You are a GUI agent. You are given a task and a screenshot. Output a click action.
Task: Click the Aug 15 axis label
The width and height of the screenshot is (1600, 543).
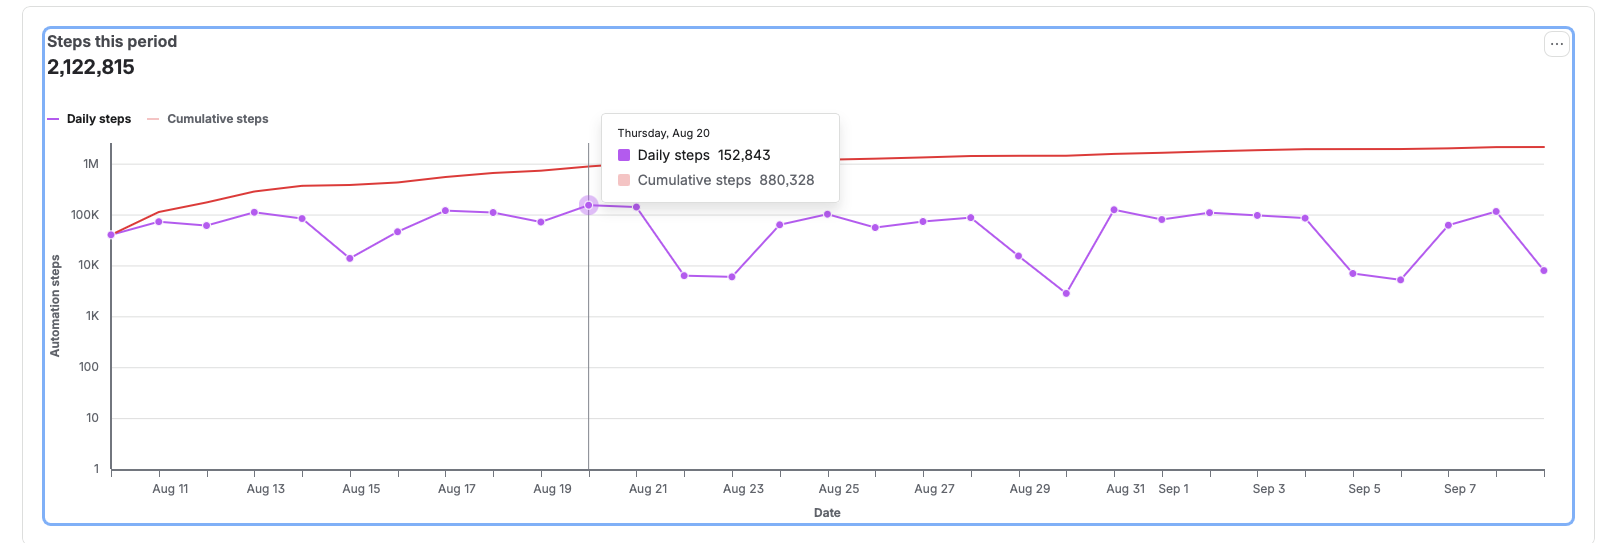[x=361, y=489]
